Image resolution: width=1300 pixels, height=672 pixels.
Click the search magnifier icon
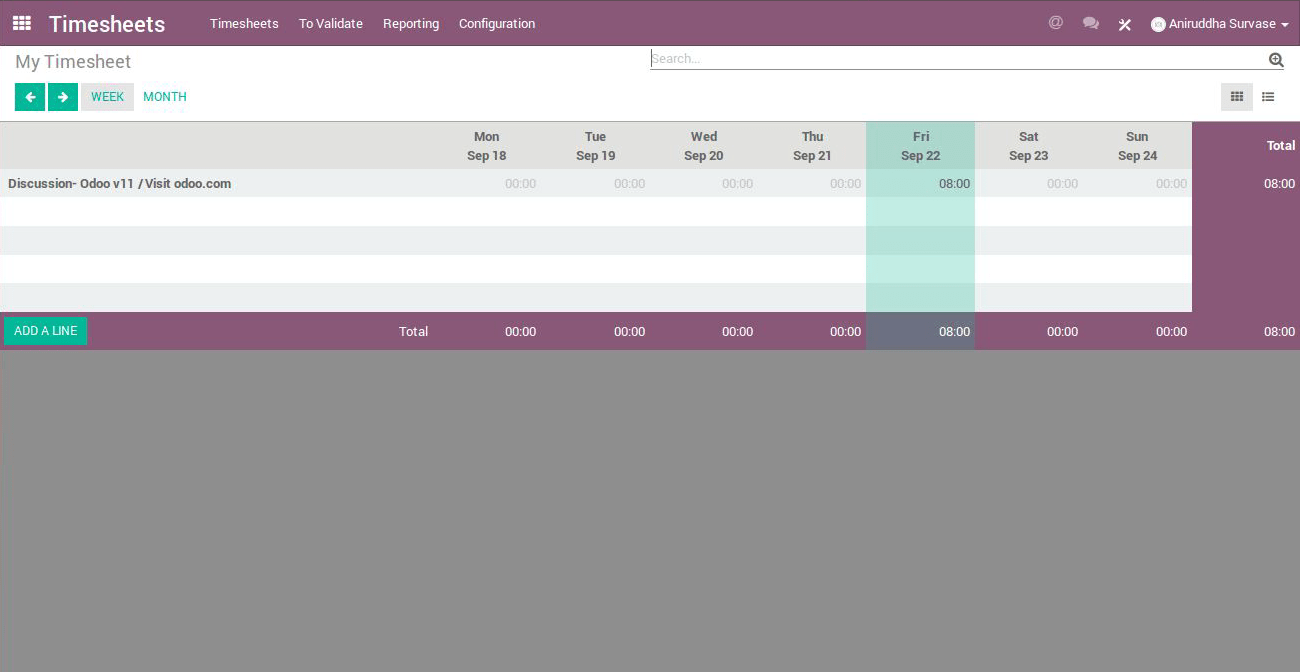coord(1276,60)
